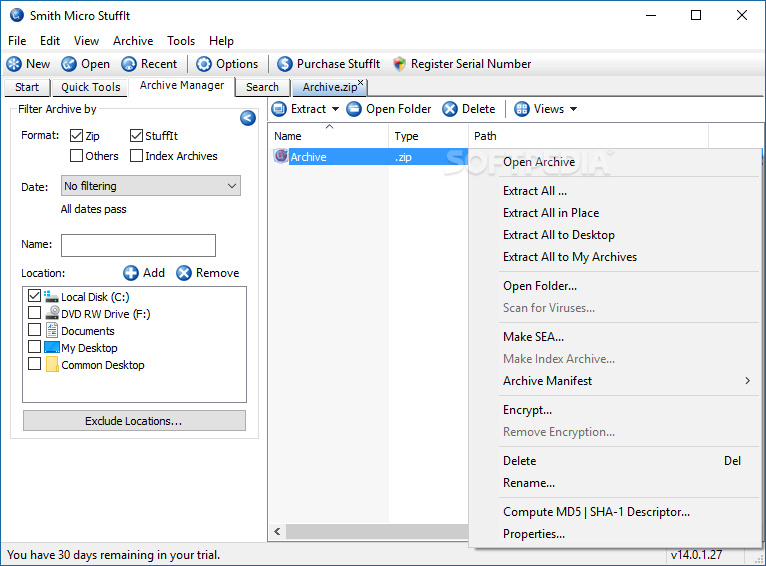Click the Open Folder icon
This screenshot has height=566, width=766.
[354, 109]
